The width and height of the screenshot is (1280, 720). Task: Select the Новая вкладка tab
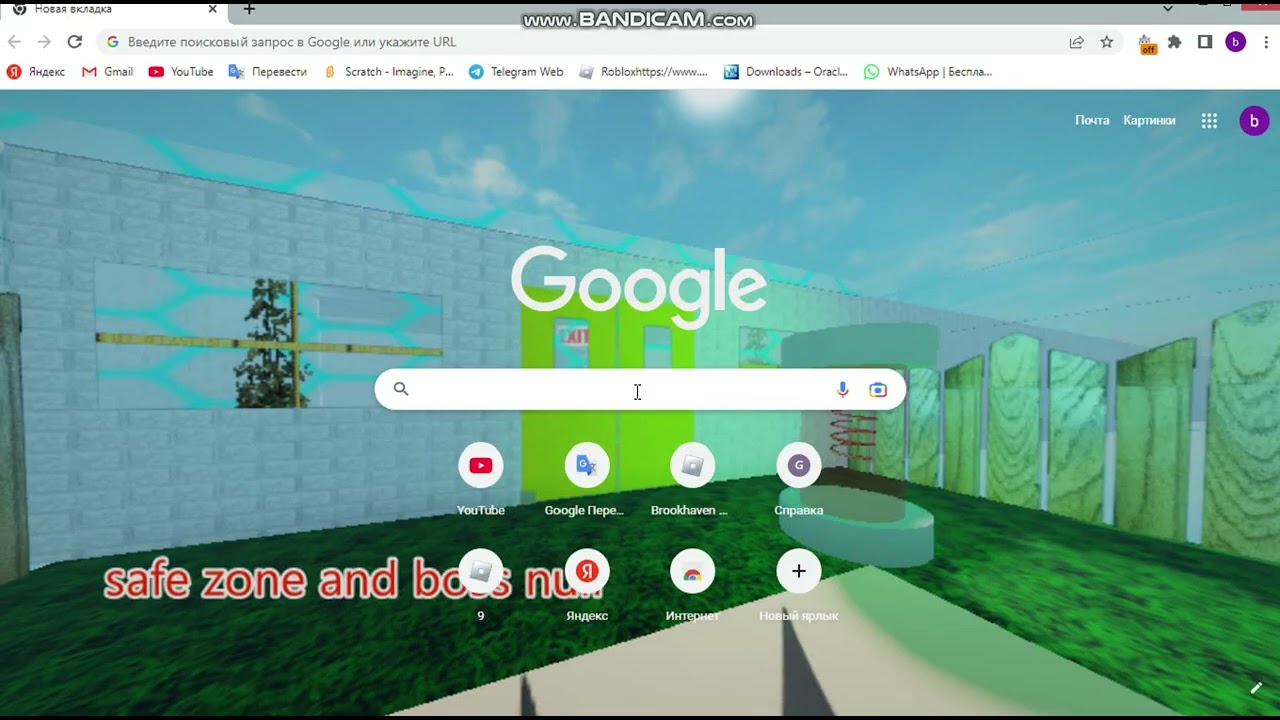(x=113, y=10)
